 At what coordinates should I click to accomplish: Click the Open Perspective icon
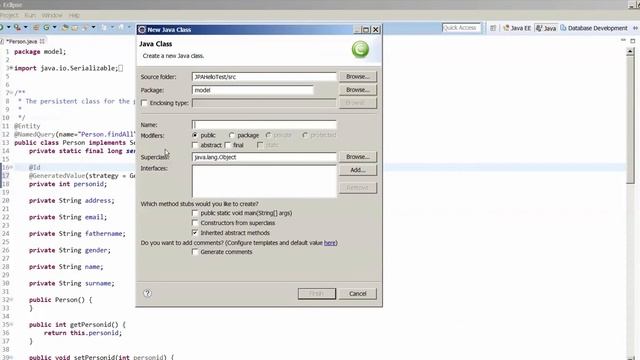[x=493, y=28]
